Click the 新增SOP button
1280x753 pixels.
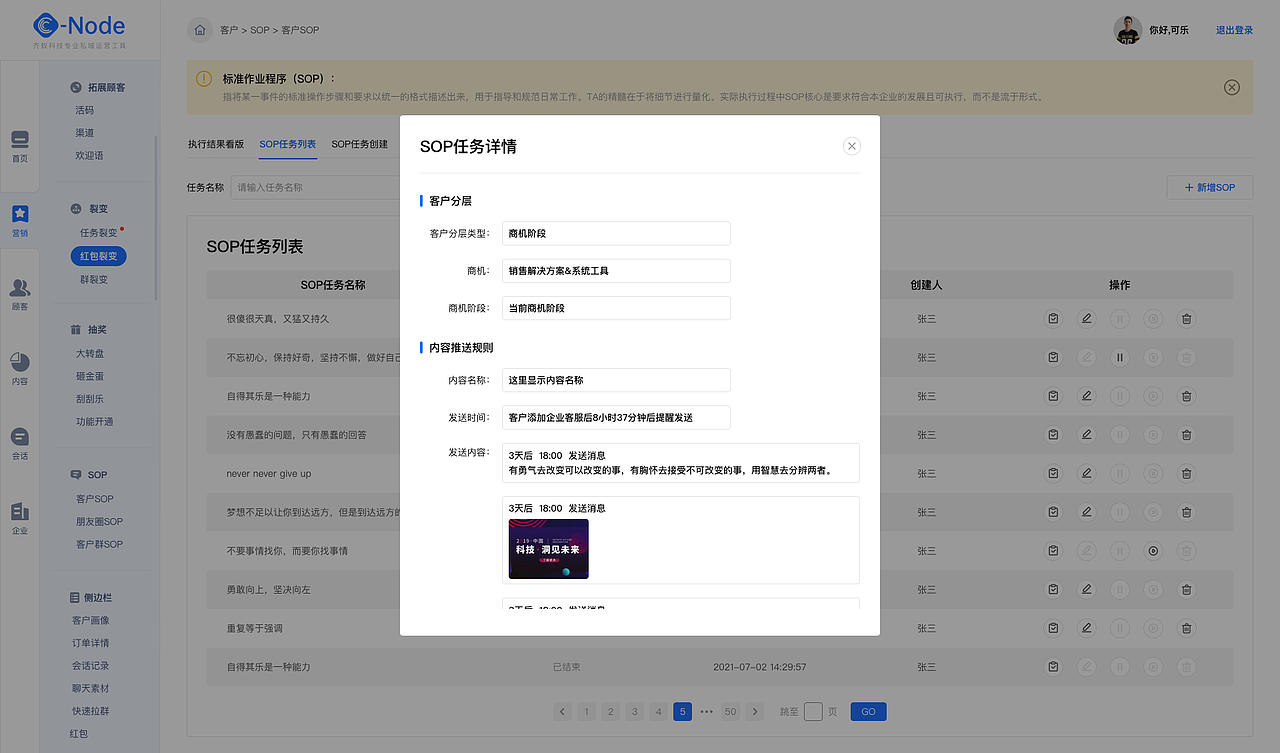[x=1209, y=187]
